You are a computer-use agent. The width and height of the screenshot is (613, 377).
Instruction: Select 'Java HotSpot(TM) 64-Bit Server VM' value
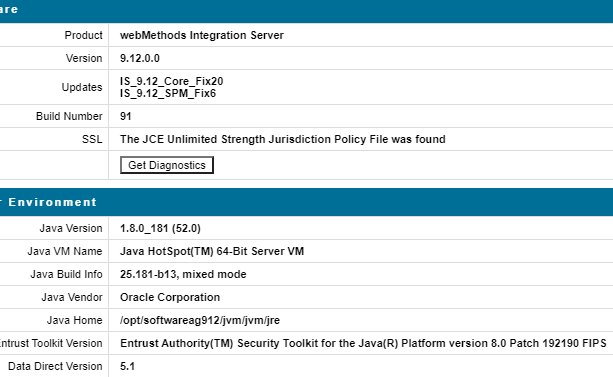pyautogui.click(x=212, y=251)
